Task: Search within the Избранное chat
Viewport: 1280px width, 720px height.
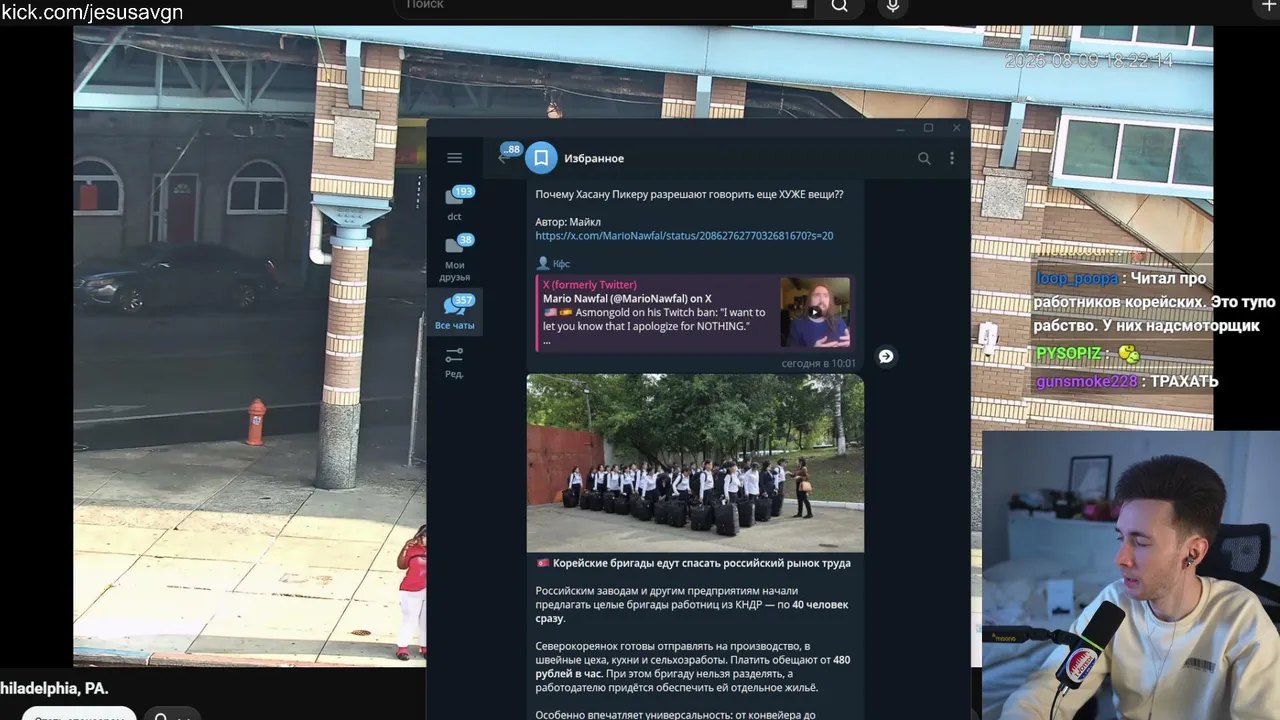Action: point(924,158)
